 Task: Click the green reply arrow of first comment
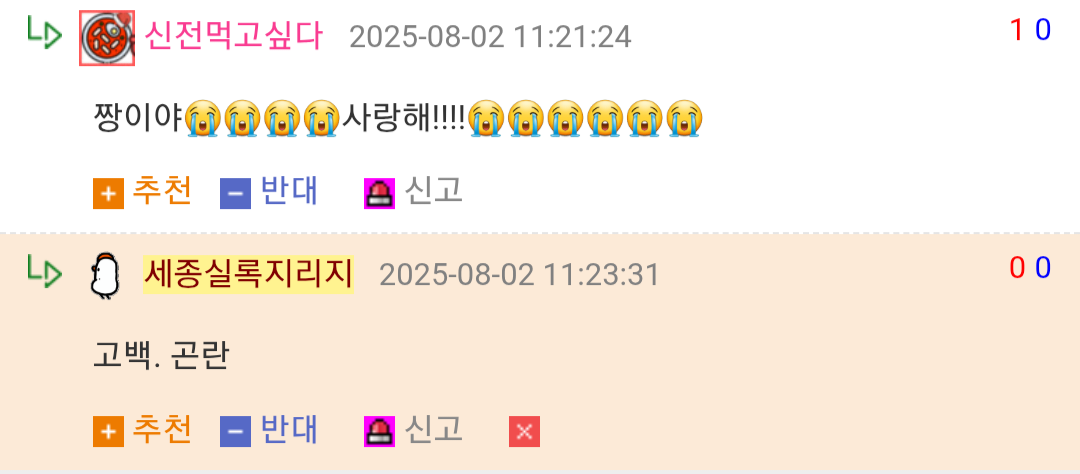(x=45, y=32)
